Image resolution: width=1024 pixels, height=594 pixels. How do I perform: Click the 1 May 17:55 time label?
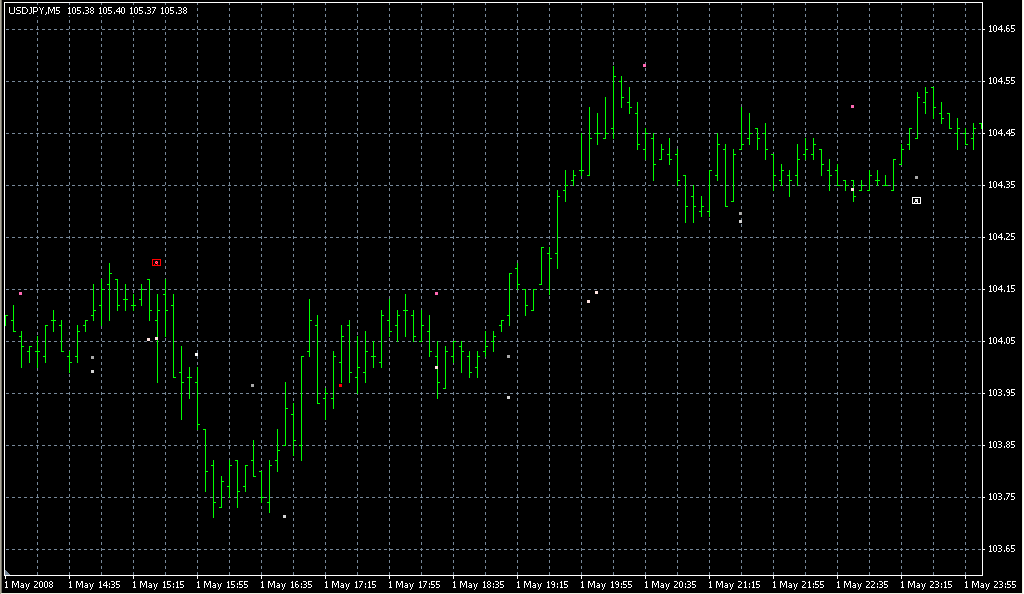414,585
